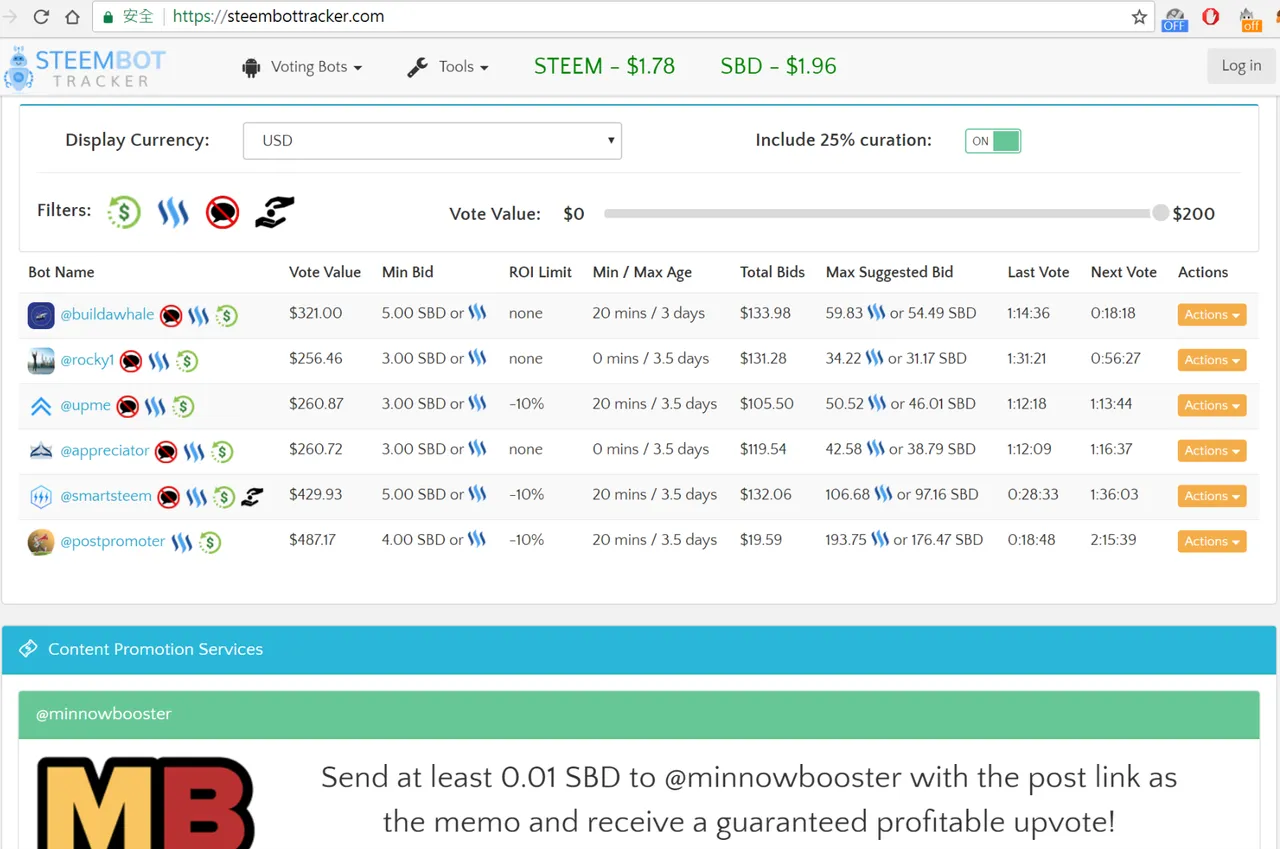Click the Vote Value slider track
The image size is (1280, 849).
point(880,213)
